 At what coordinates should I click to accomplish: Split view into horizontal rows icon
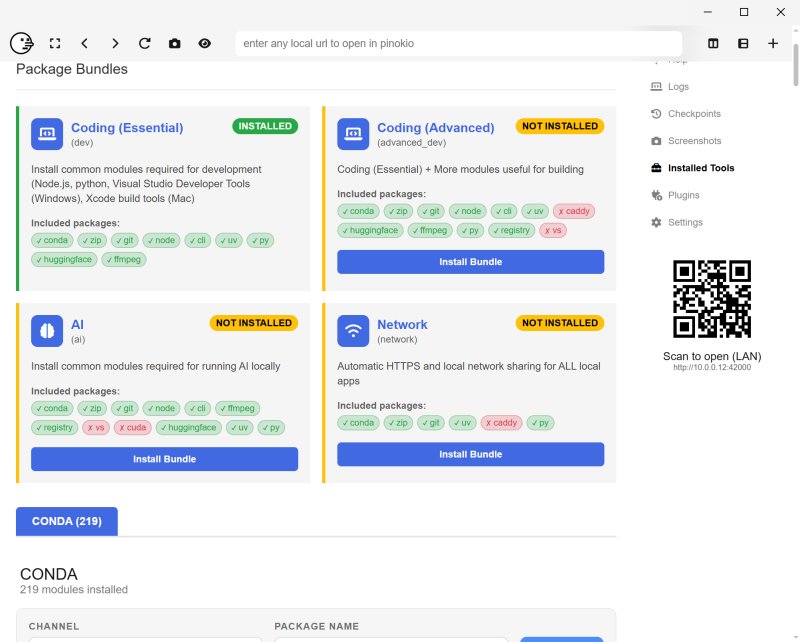point(743,43)
